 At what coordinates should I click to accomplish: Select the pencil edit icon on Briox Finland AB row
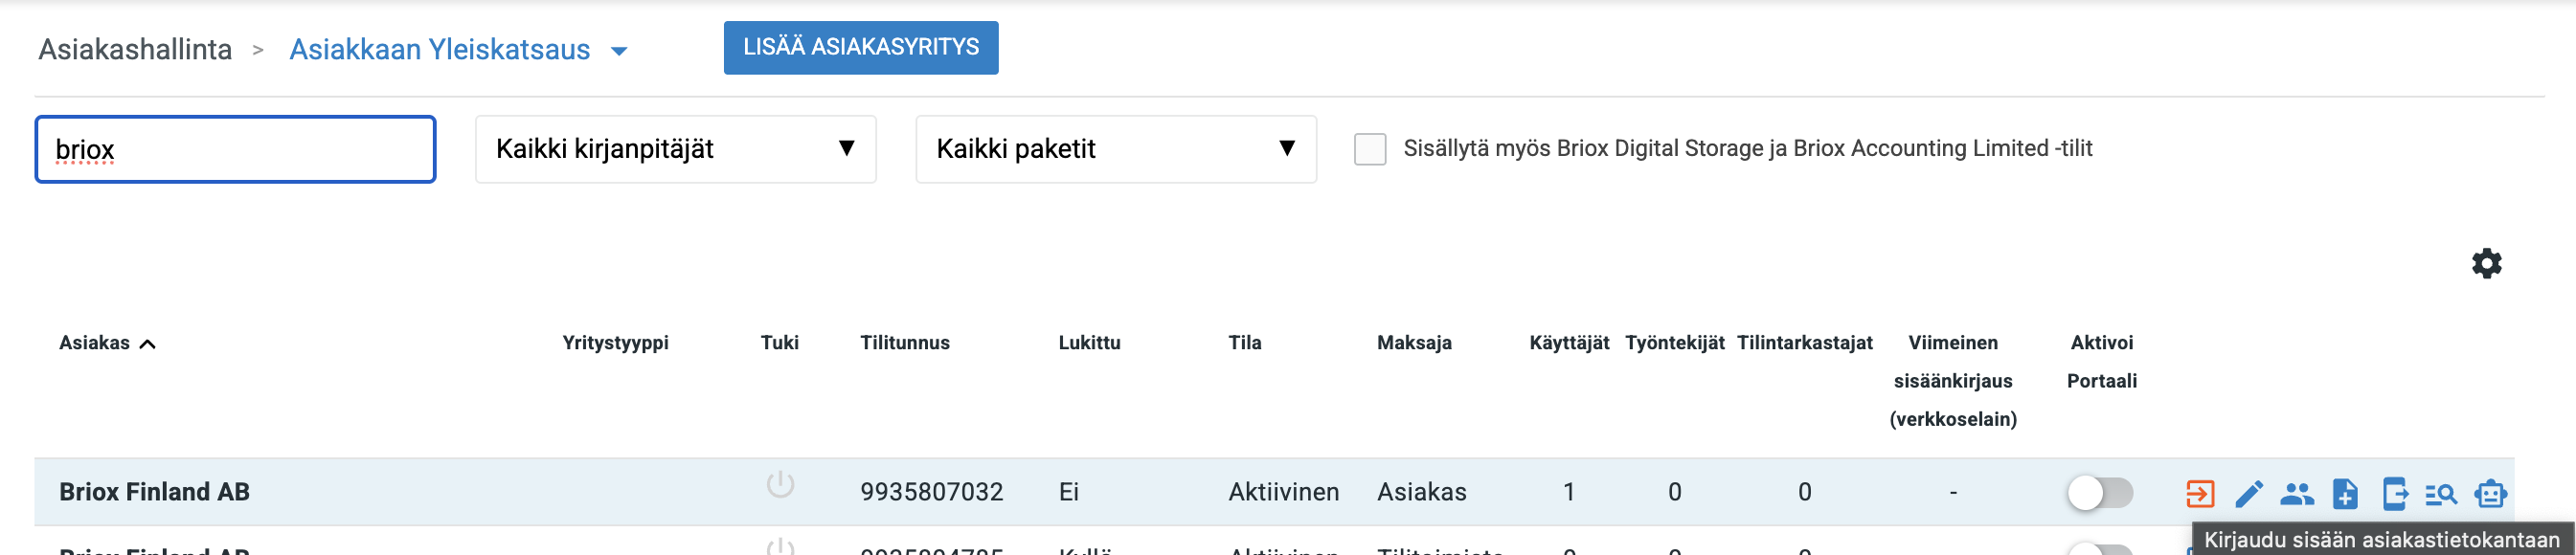pos(2249,492)
